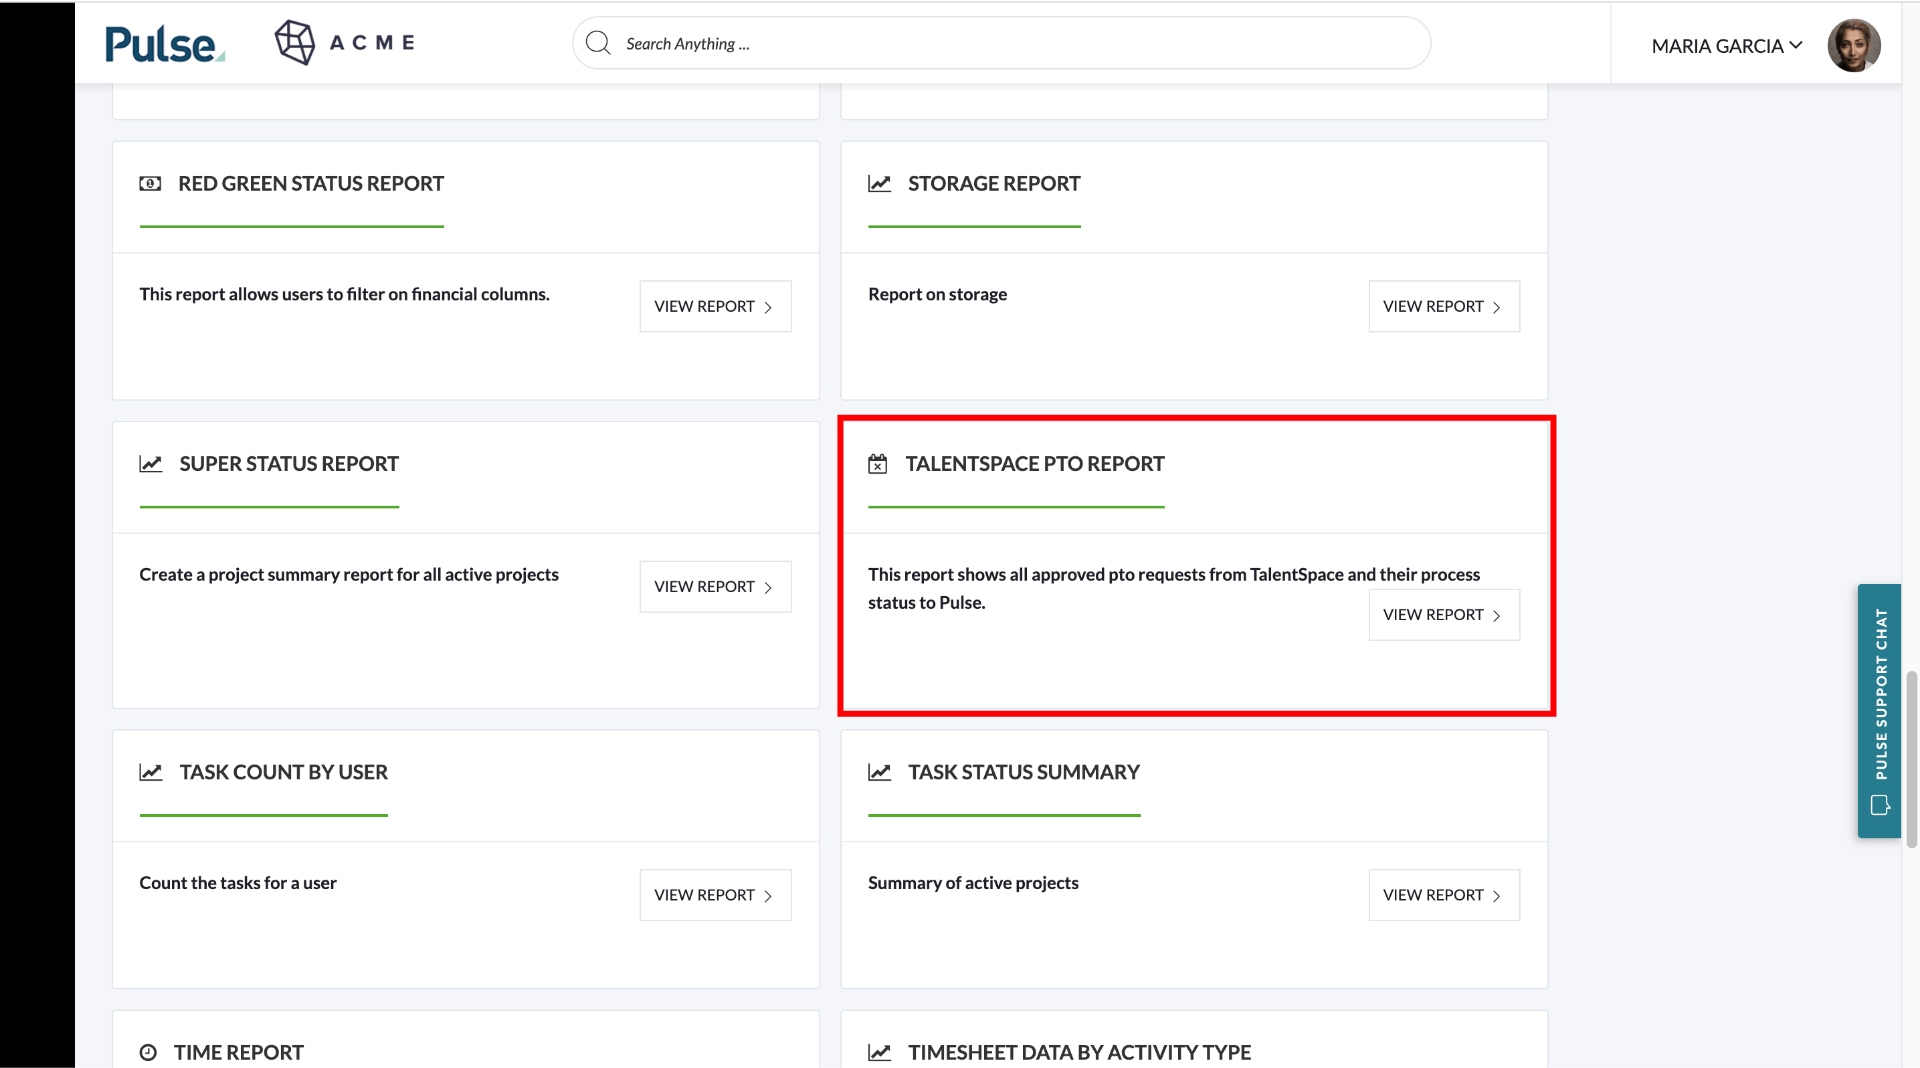Click the ACME company logo
Viewport: 1920px width, 1068px height.
click(345, 43)
